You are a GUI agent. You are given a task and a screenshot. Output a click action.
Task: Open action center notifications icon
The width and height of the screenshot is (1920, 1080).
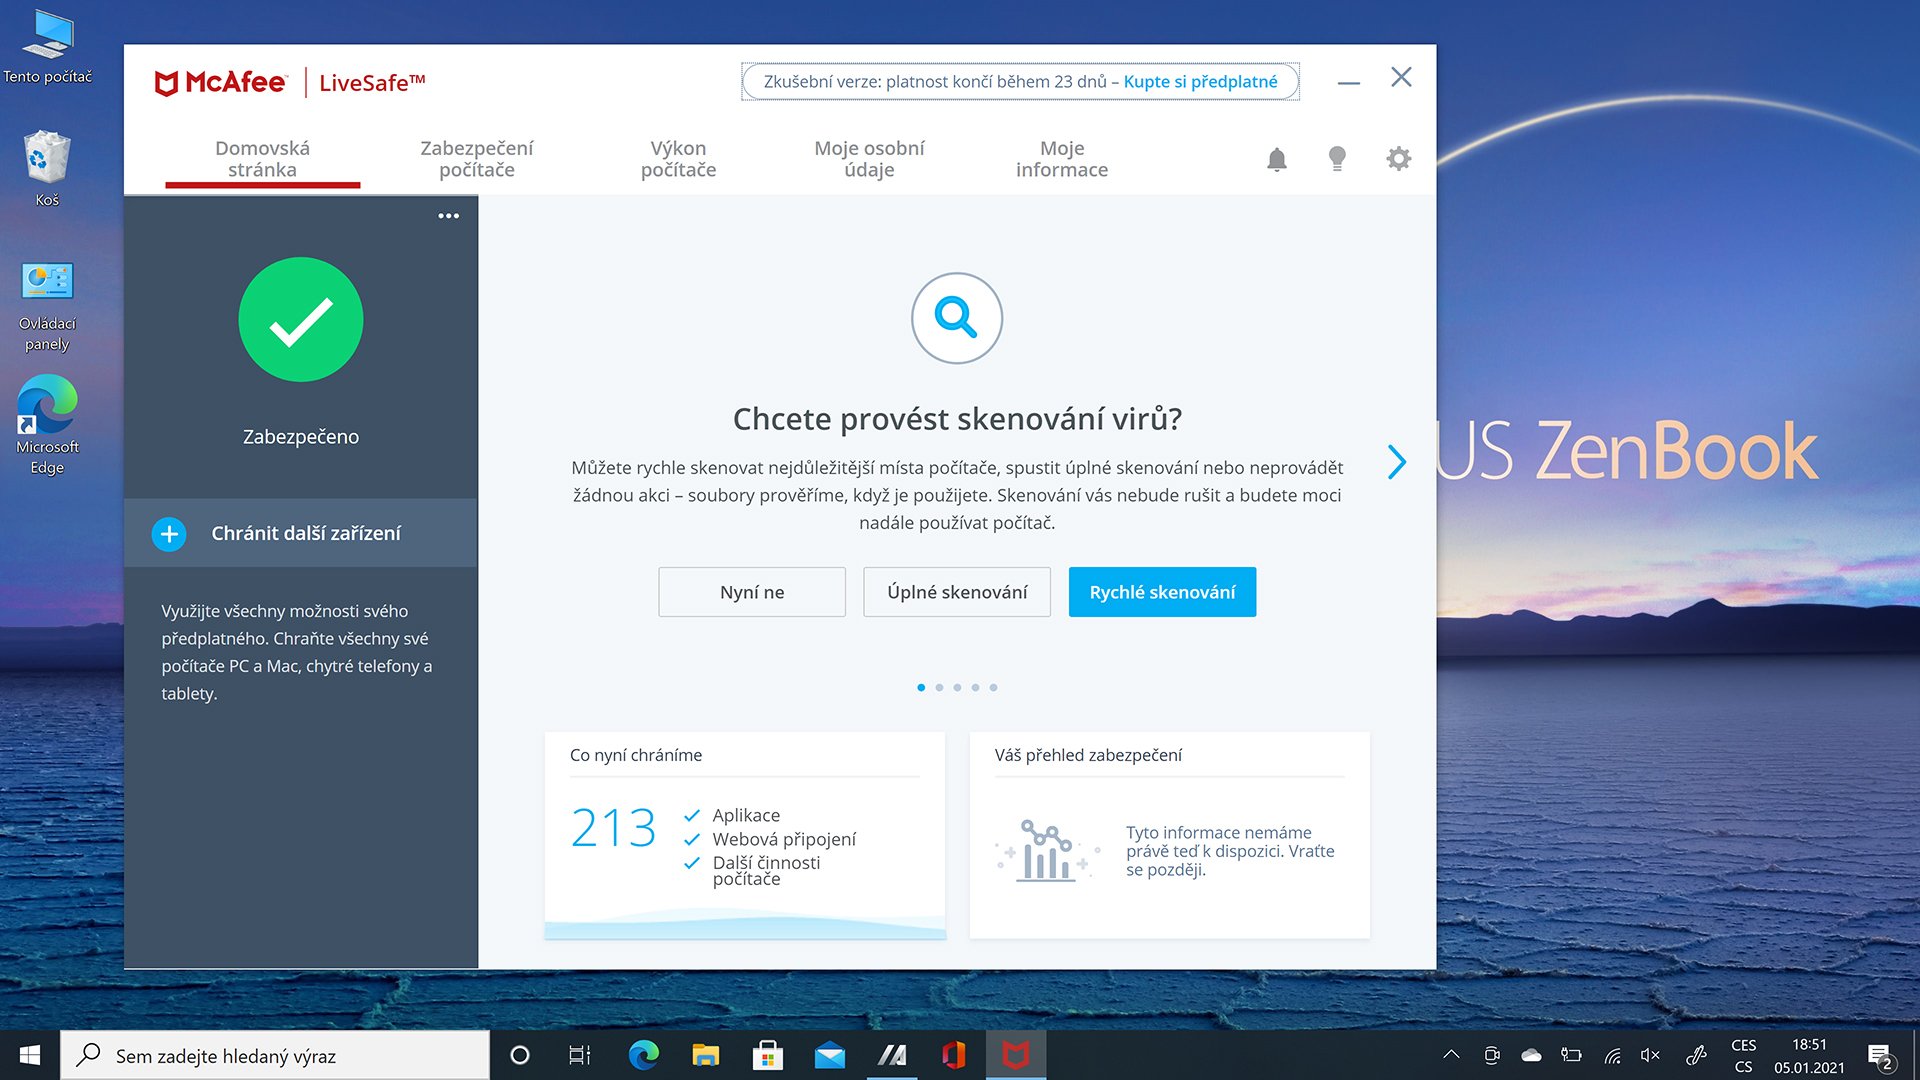pyautogui.click(x=1881, y=1056)
